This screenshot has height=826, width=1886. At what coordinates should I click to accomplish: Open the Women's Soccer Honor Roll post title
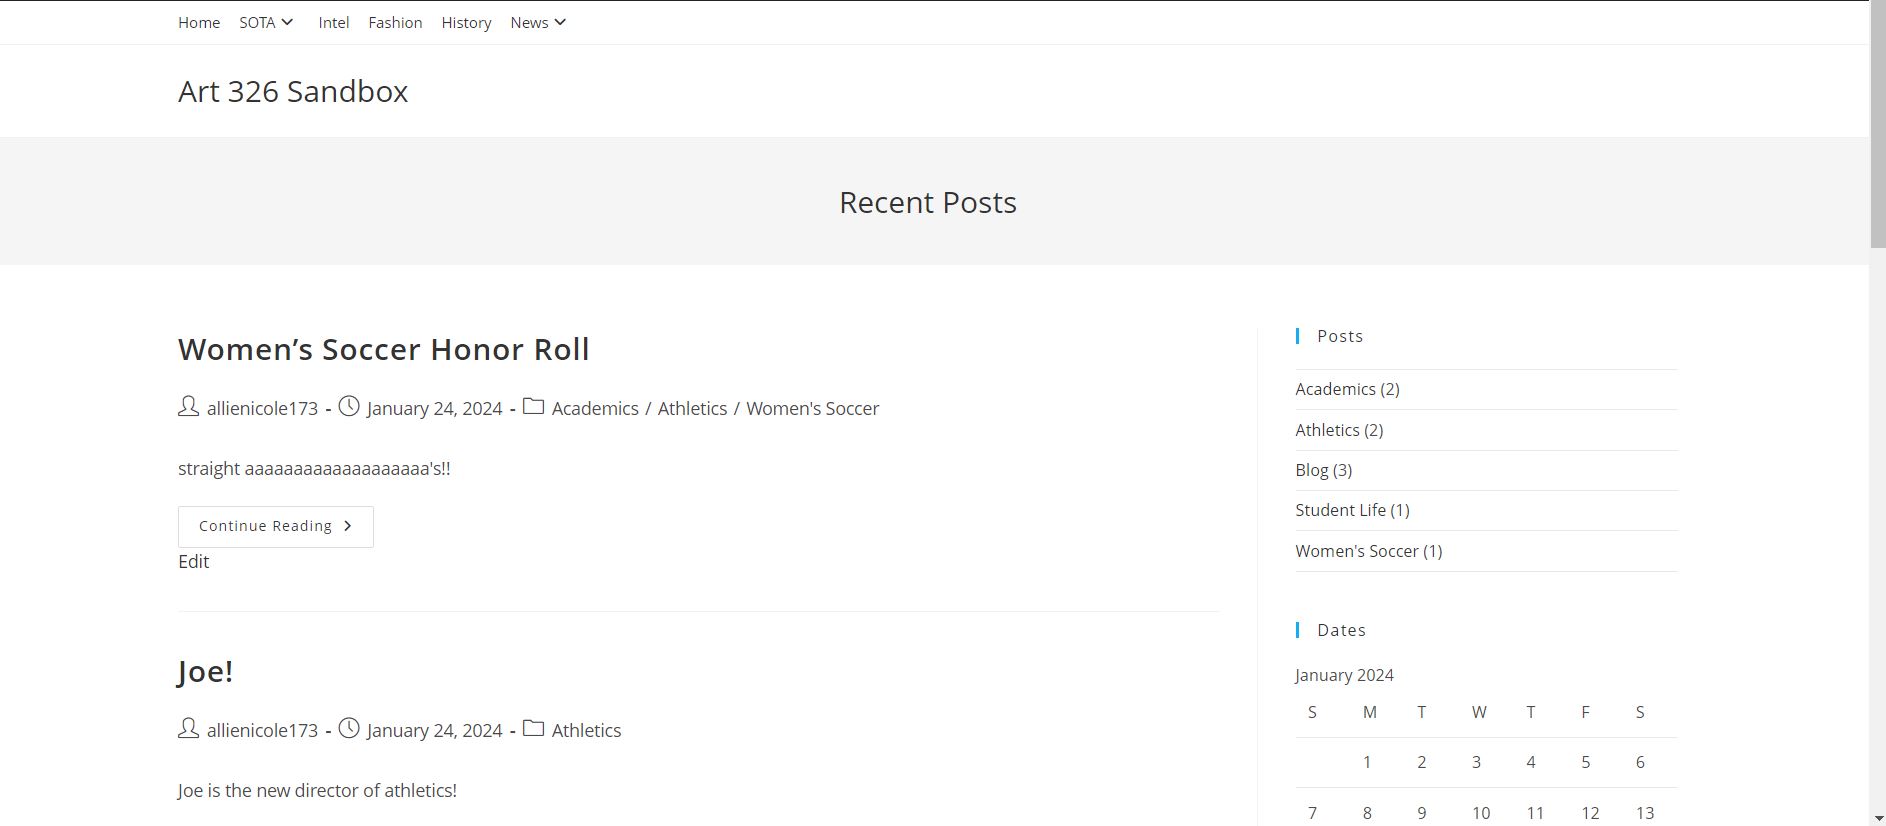[383, 349]
